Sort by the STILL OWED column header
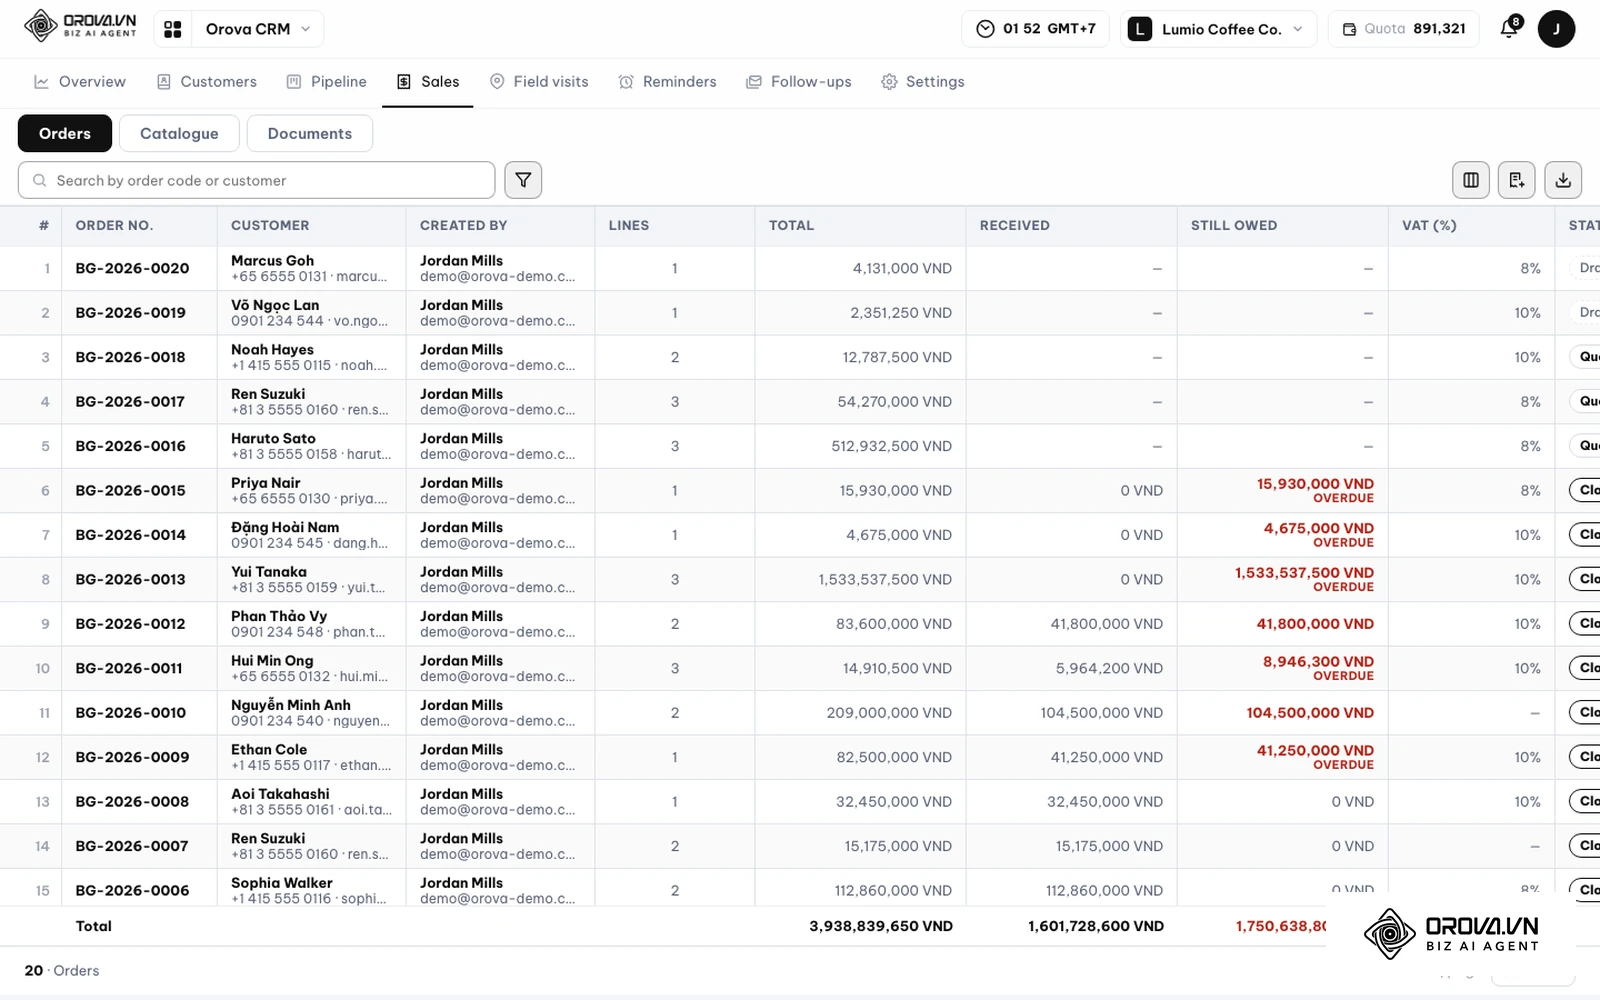This screenshot has width=1600, height=1000. (1234, 226)
